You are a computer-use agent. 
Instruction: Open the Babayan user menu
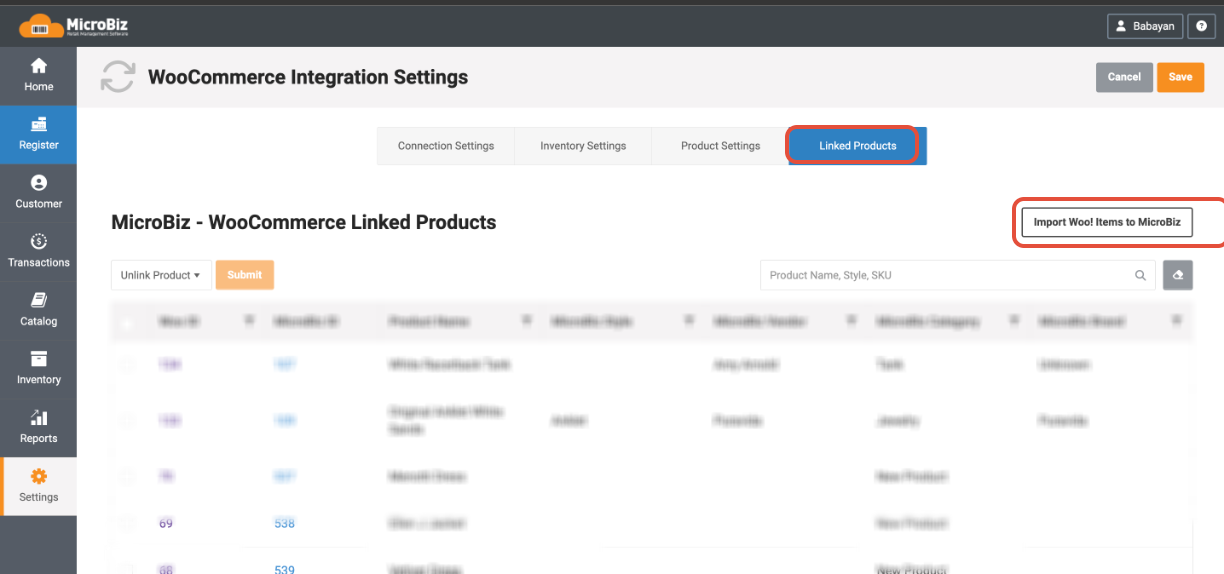click(x=1145, y=26)
